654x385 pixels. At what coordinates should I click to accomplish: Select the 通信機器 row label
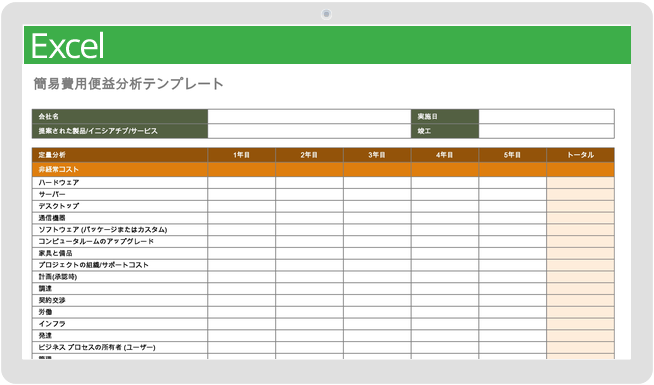coord(120,218)
